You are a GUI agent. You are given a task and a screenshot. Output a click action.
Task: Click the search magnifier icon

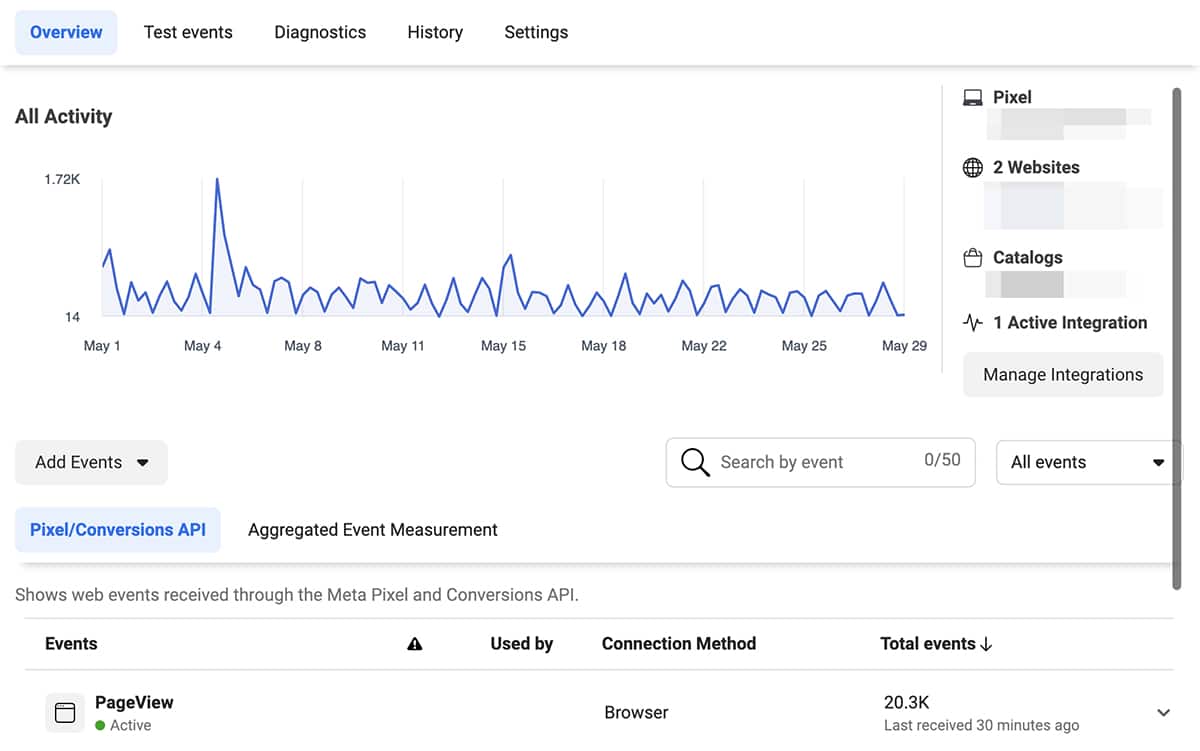695,462
